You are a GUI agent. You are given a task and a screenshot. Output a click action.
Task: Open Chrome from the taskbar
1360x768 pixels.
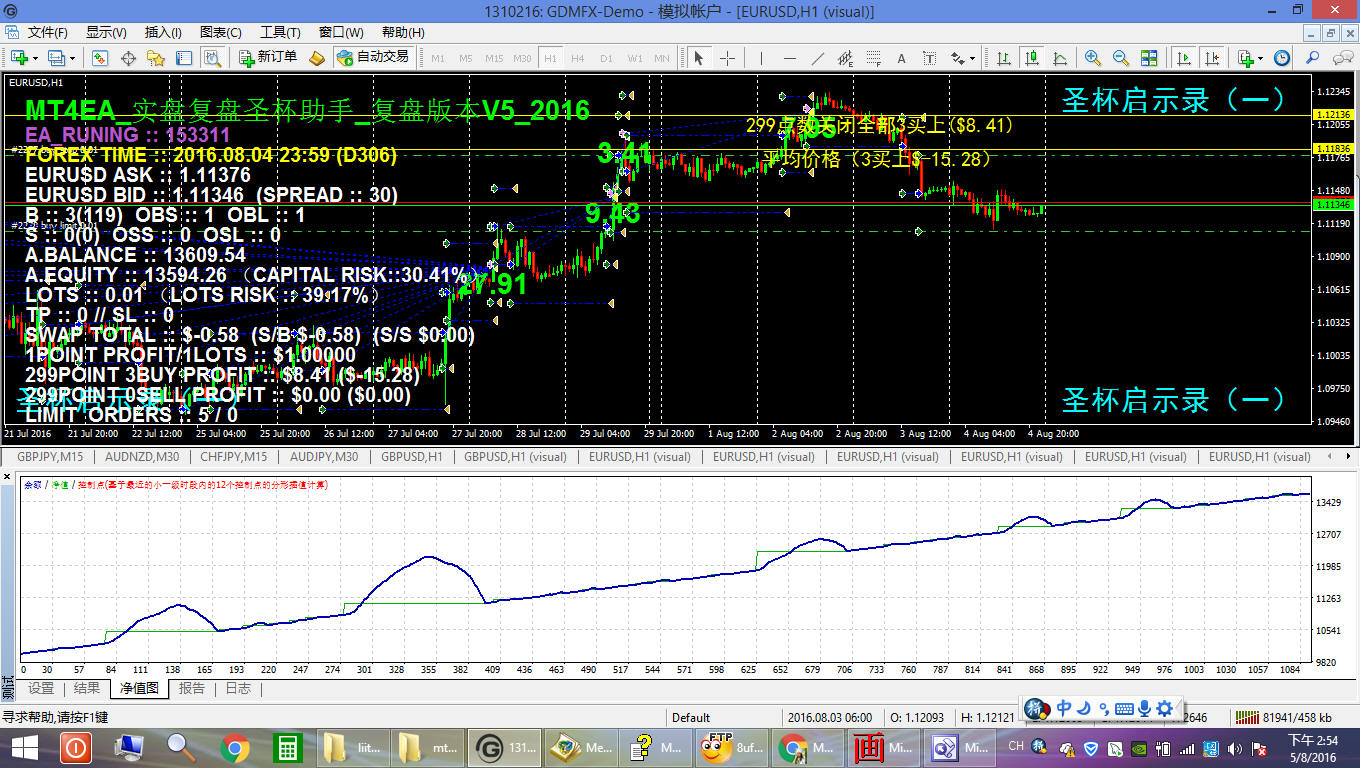[235, 747]
